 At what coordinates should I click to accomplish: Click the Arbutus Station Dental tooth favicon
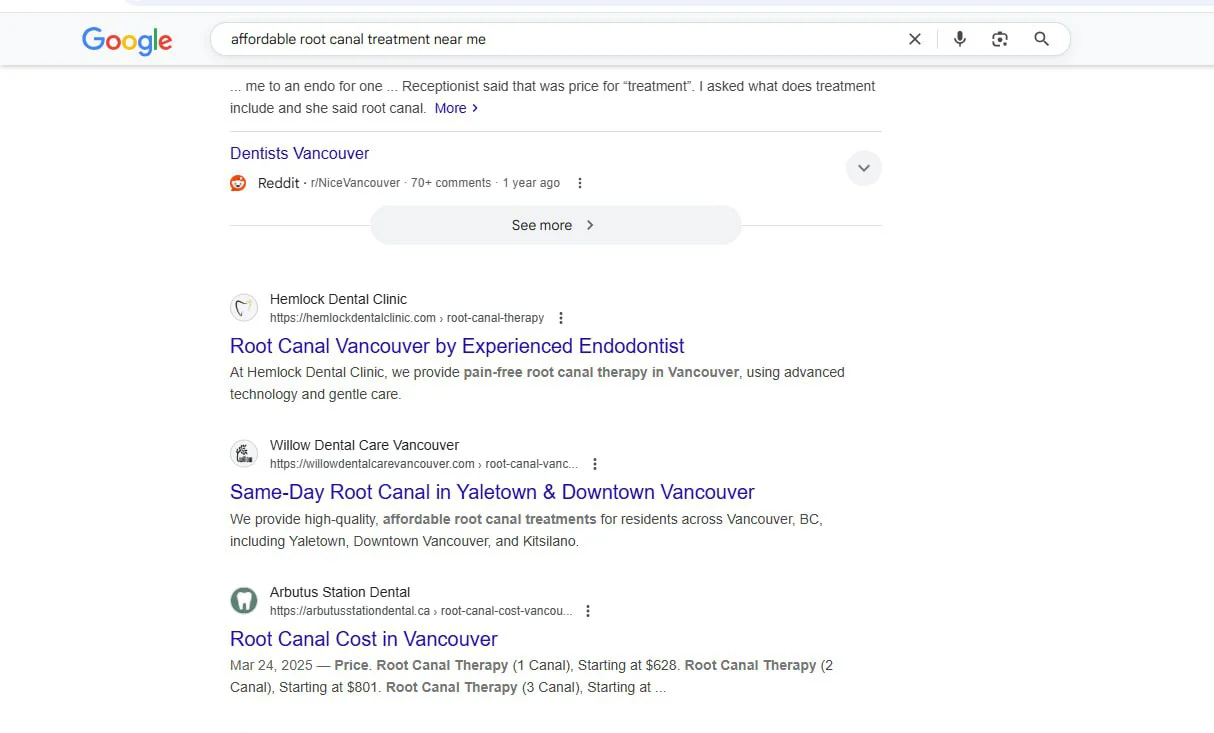(x=244, y=600)
